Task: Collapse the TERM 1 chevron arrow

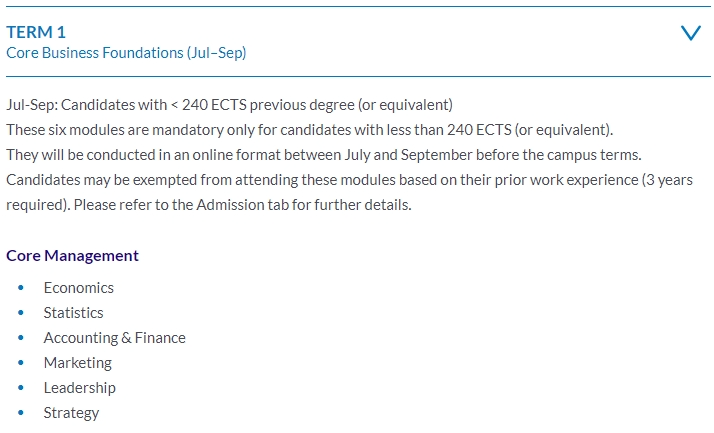Action: [691, 33]
